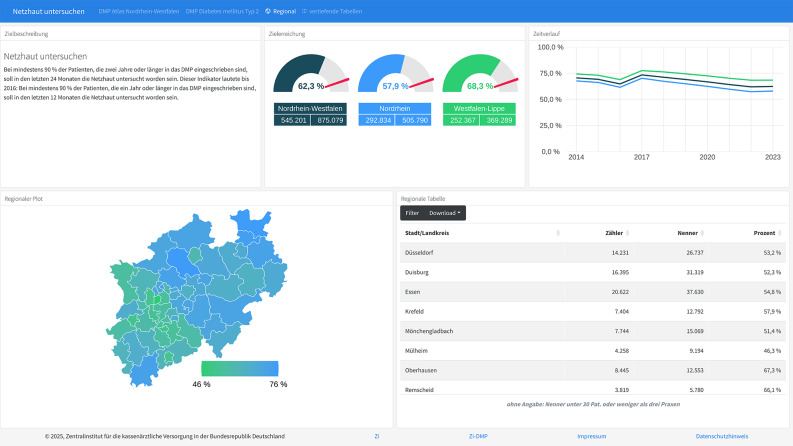The height and width of the screenshot is (446, 793).
Task: Open the Impressum footer link
Action: [x=592, y=436]
